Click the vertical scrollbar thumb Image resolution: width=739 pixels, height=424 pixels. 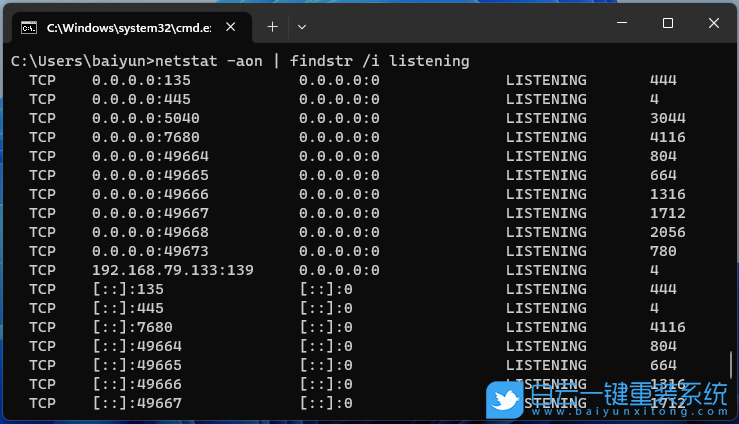tap(732, 364)
